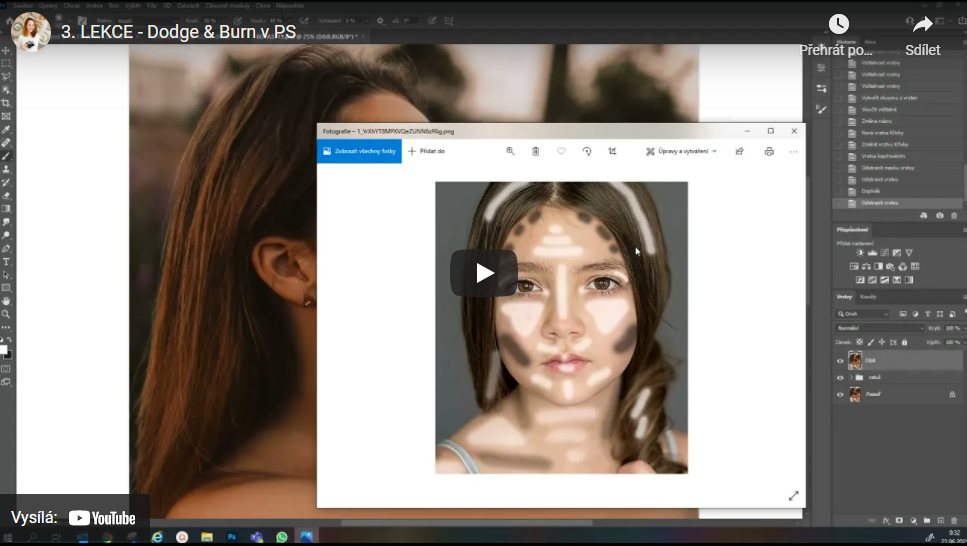Open the Obraz menu
Image resolution: width=967 pixels, height=546 pixels.
(72, 6)
